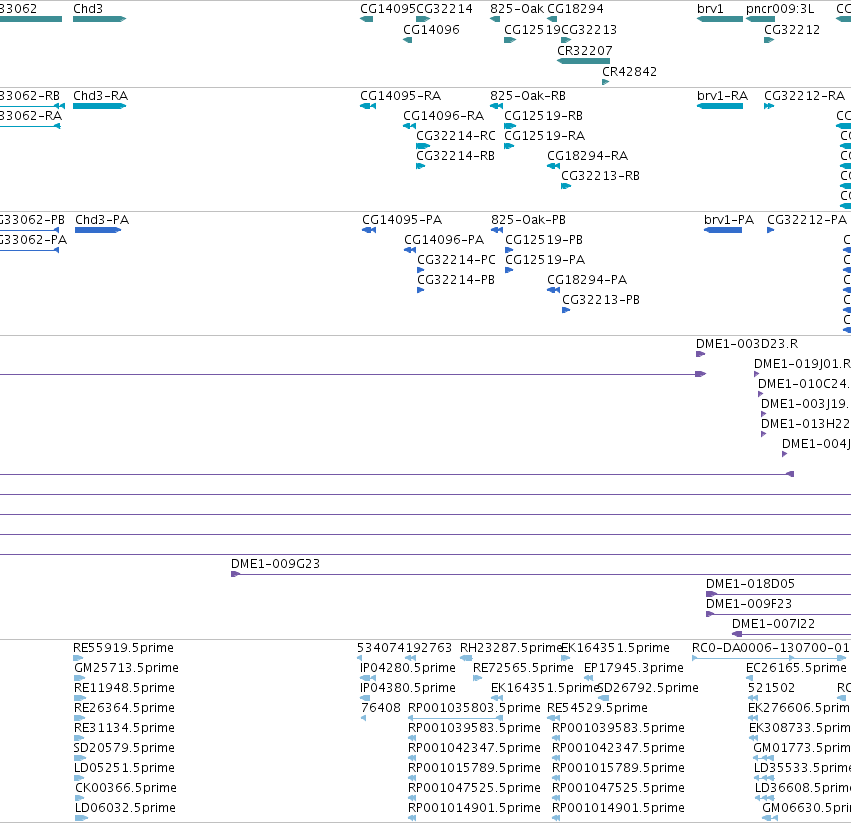The height and width of the screenshot is (823, 851).
Task: Click the EP17945.3prime EST
Action: click(x=588, y=679)
